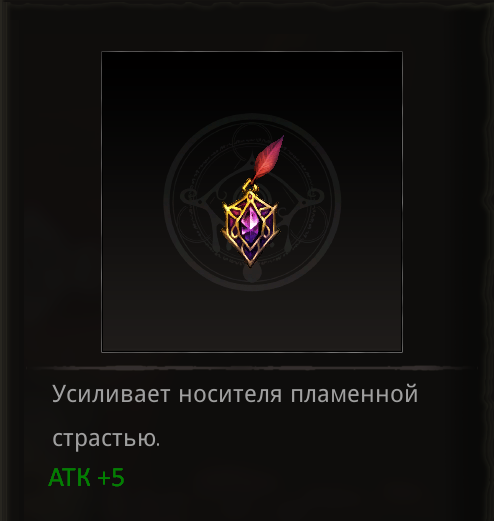Click the gold loop linking feather and amulet

point(250,184)
